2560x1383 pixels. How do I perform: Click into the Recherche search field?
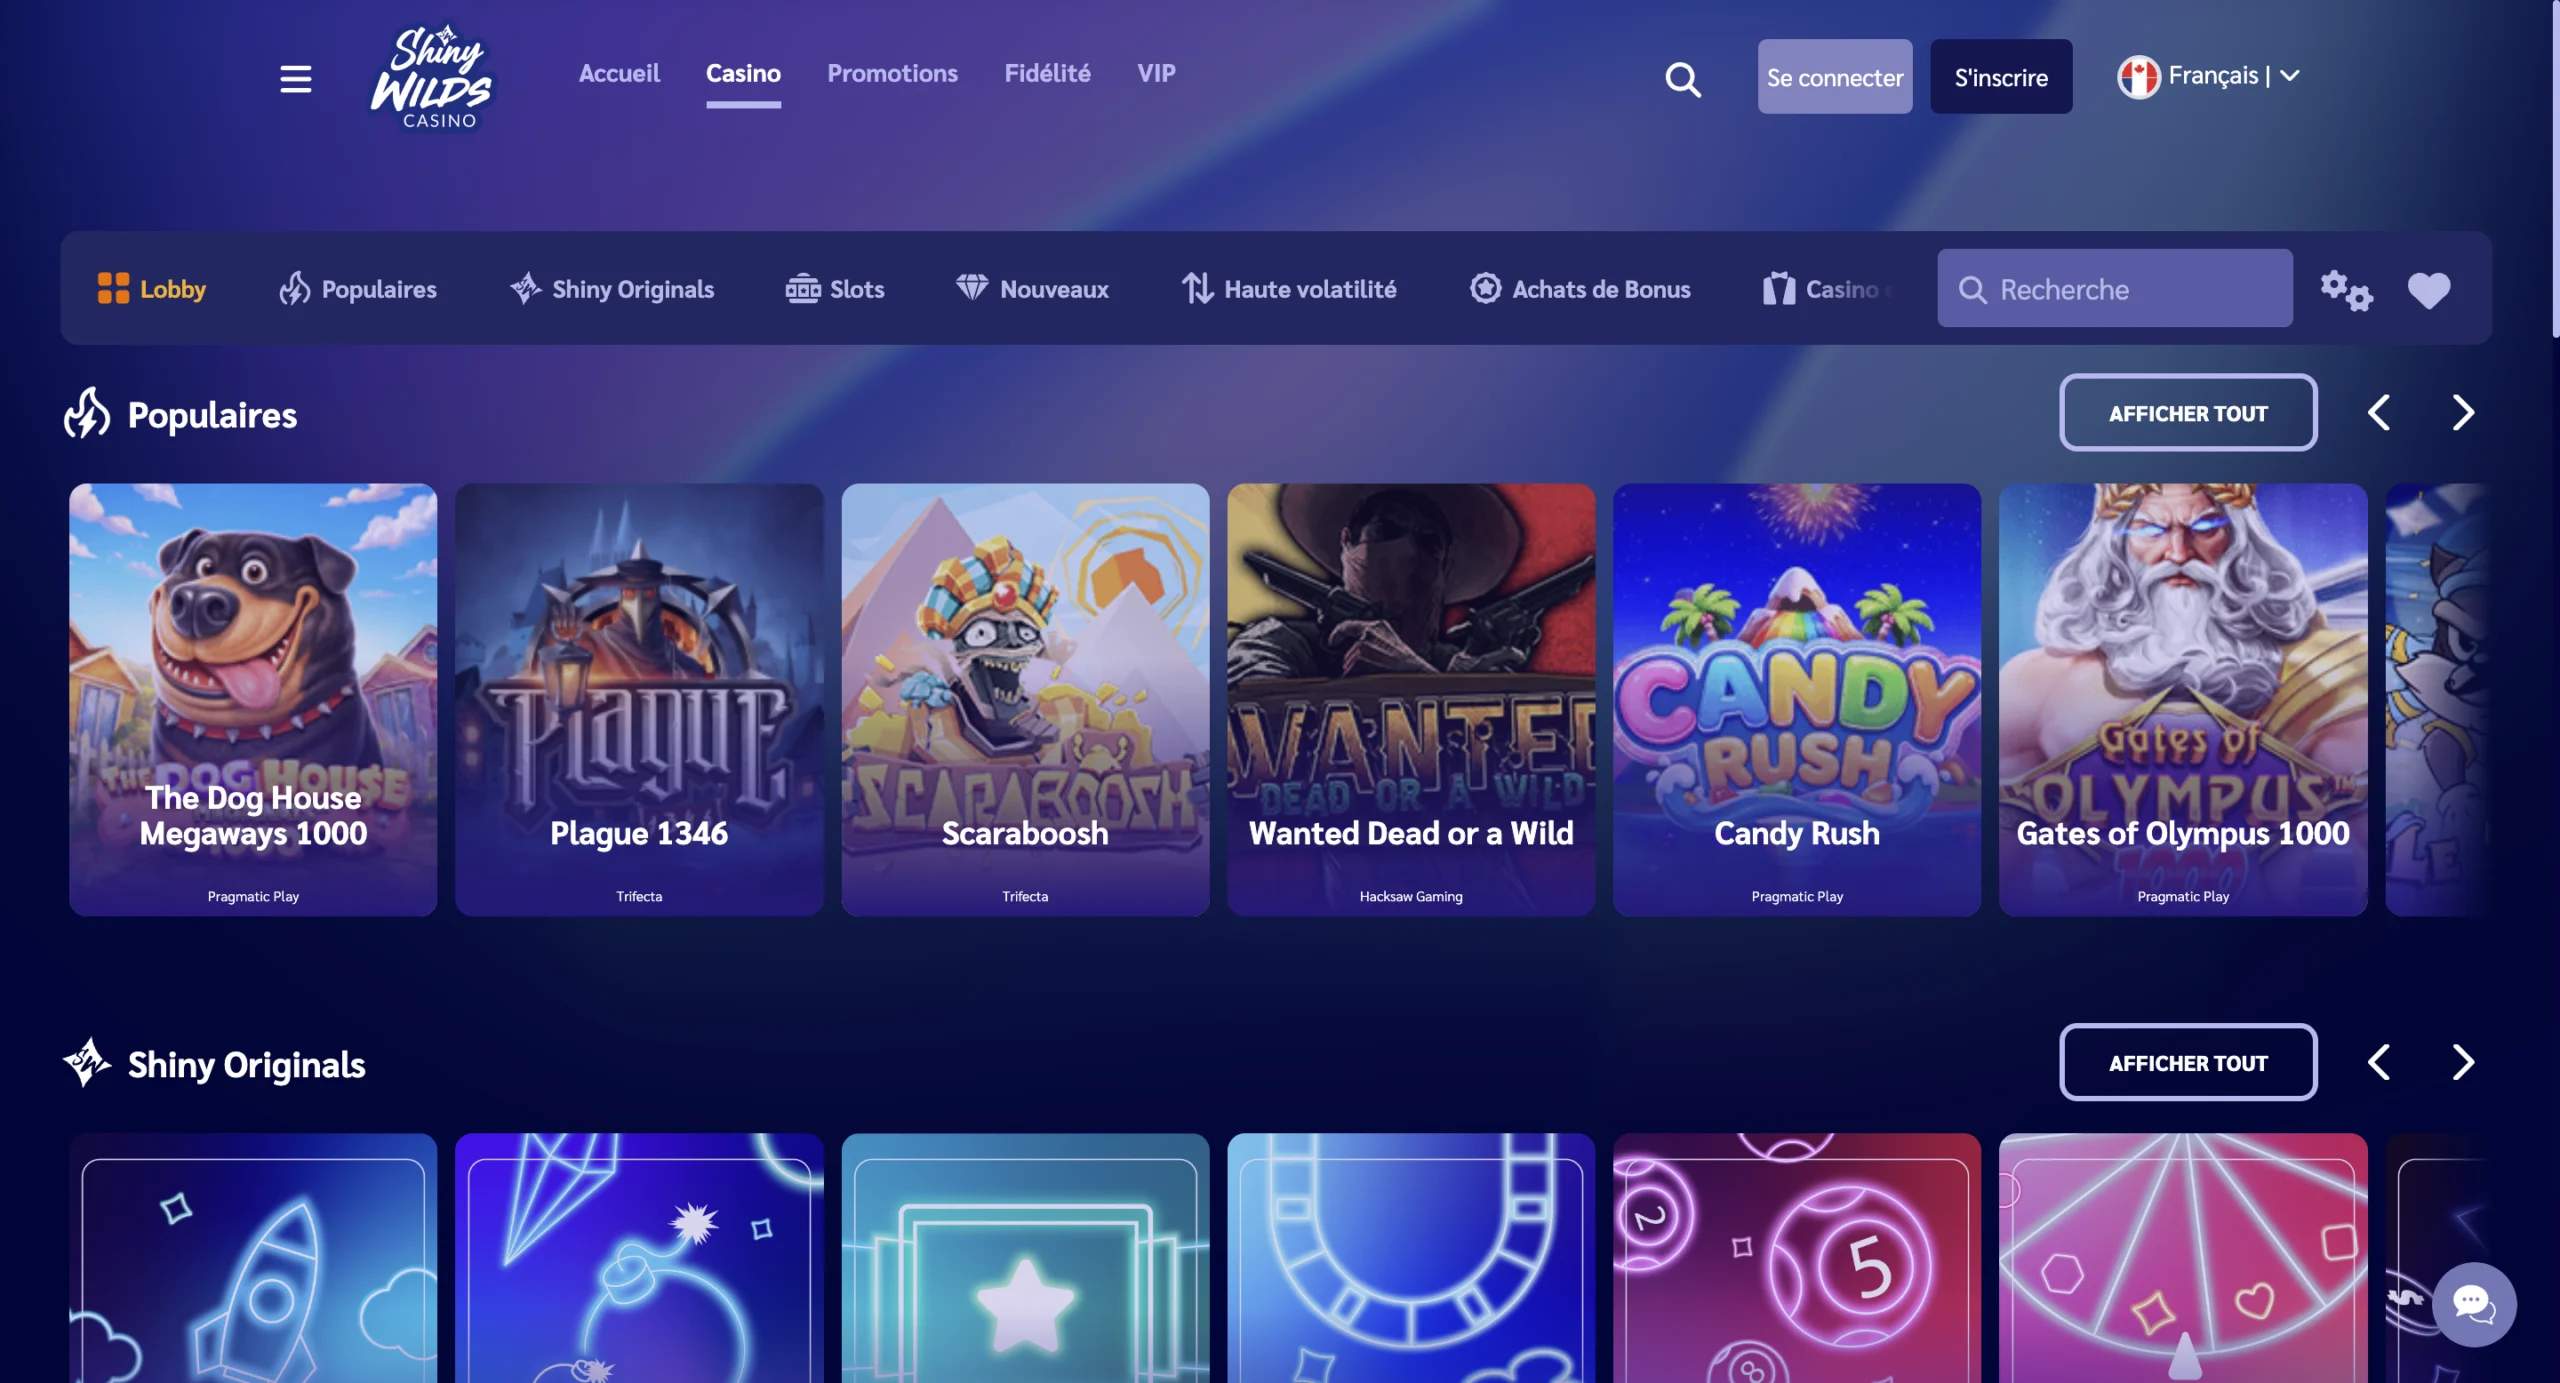(x=2115, y=288)
